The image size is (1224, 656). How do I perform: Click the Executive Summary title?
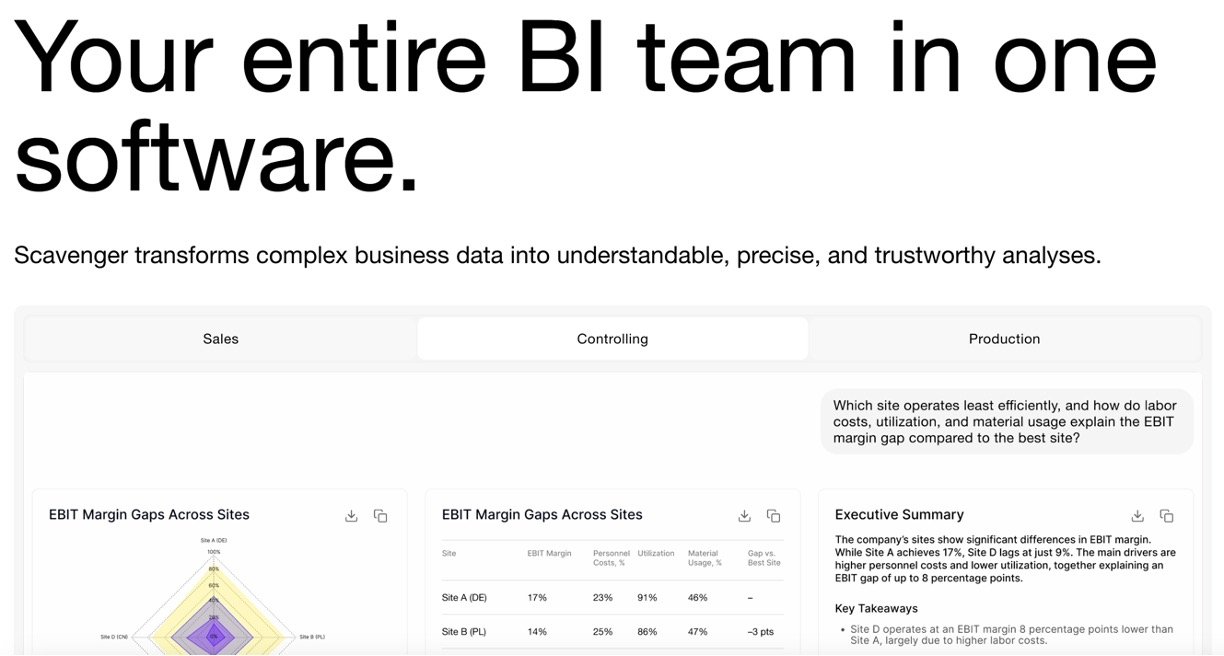pos(899,515)
